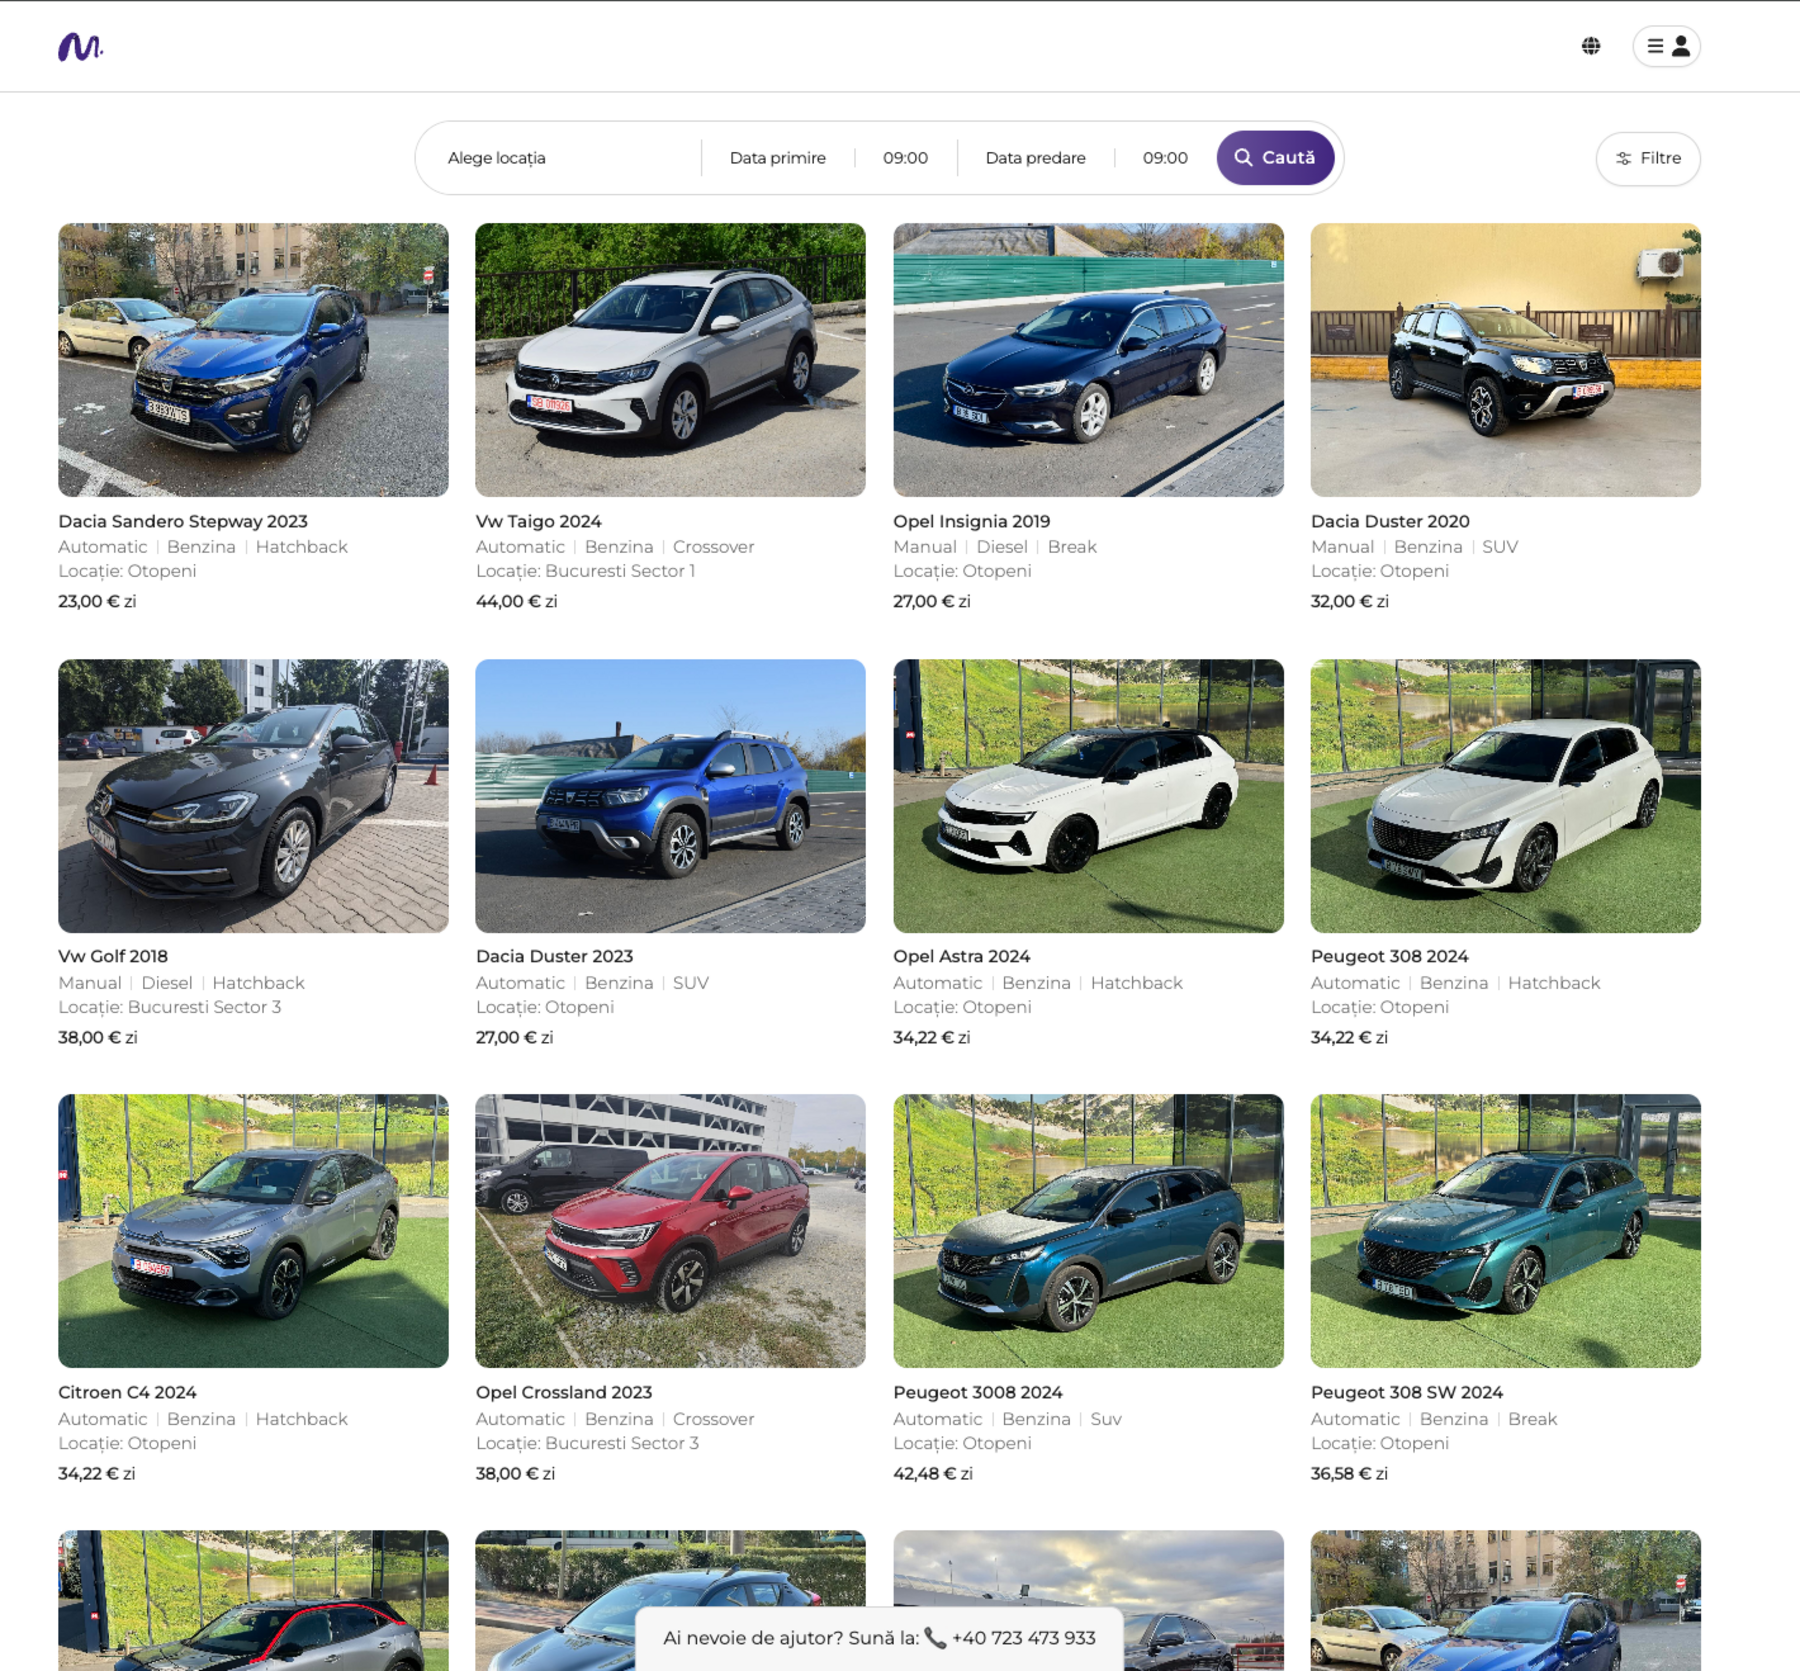Screen dimensions: 1800x1671
Task: Click the Opel Astra 2024 title
Action: click(961, 956)
